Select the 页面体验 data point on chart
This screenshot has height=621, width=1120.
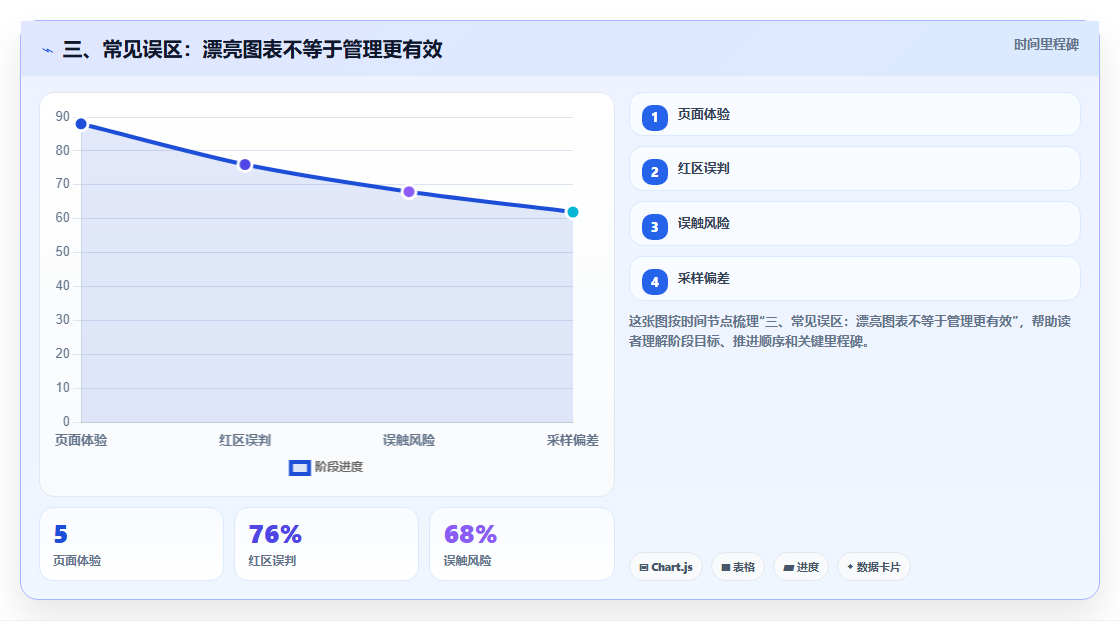point(81,124)
